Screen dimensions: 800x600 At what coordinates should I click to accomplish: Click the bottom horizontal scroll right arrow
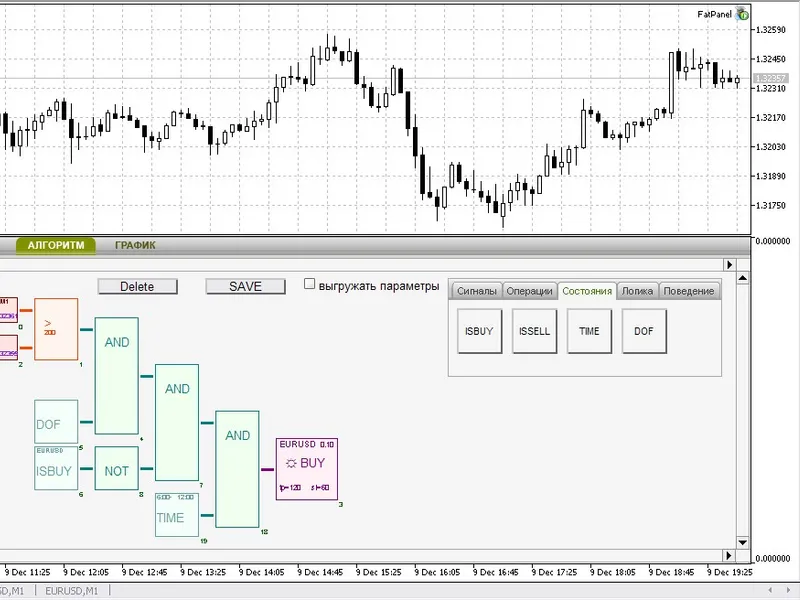(730, 556)
